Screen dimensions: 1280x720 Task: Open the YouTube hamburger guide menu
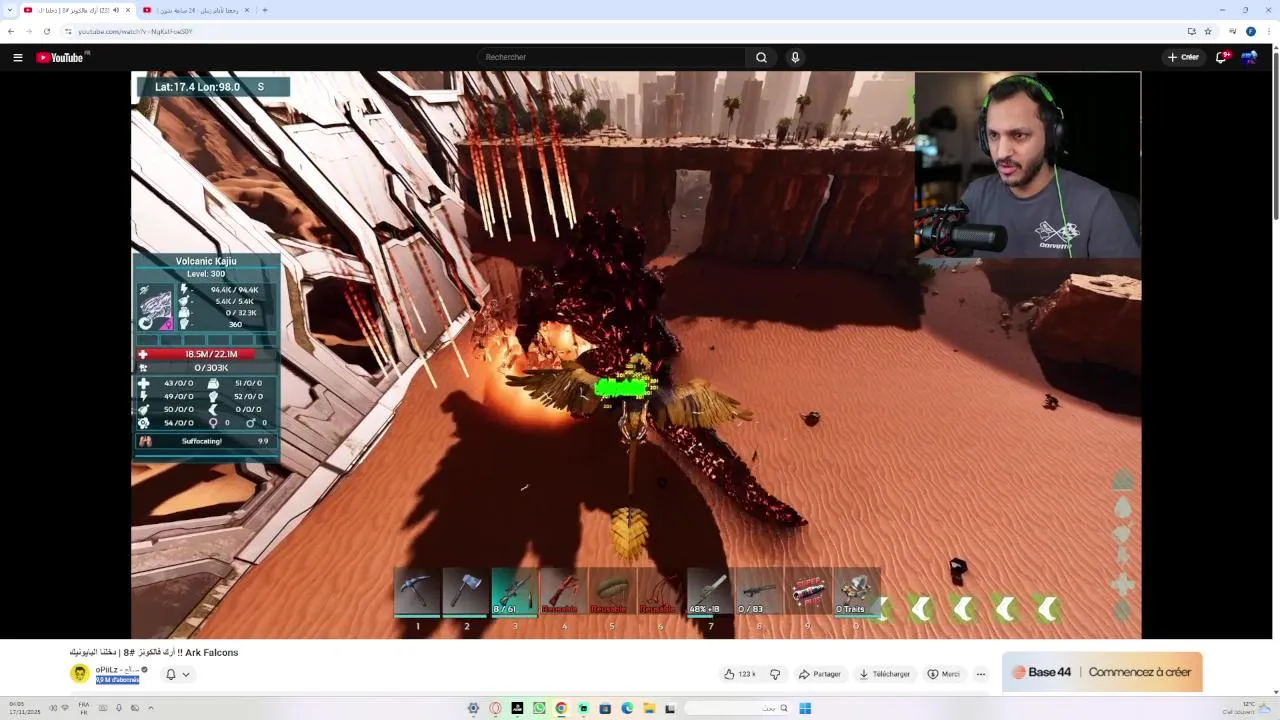coord(17,57)
